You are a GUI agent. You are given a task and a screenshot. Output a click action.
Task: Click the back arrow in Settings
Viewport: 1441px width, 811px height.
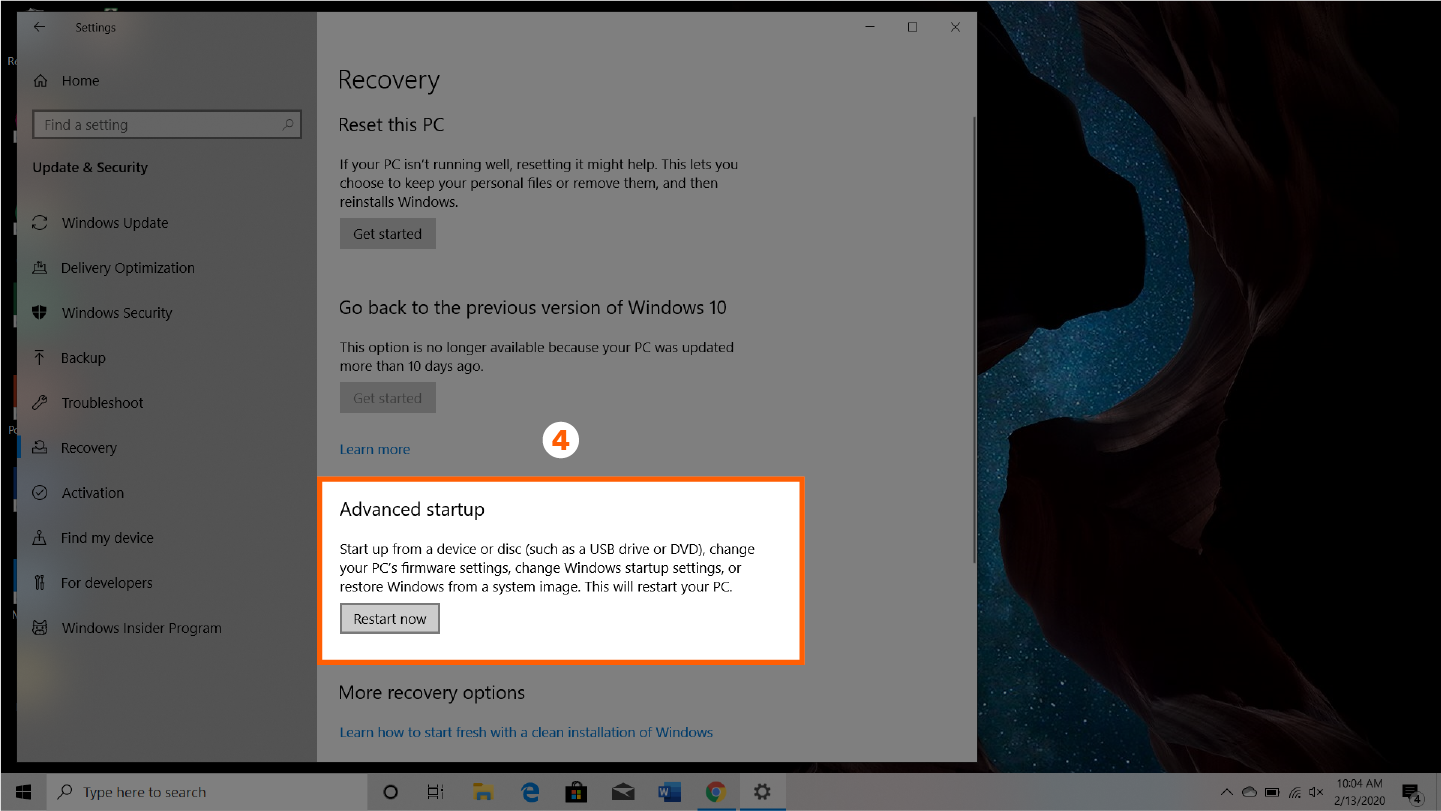[39, 27]
